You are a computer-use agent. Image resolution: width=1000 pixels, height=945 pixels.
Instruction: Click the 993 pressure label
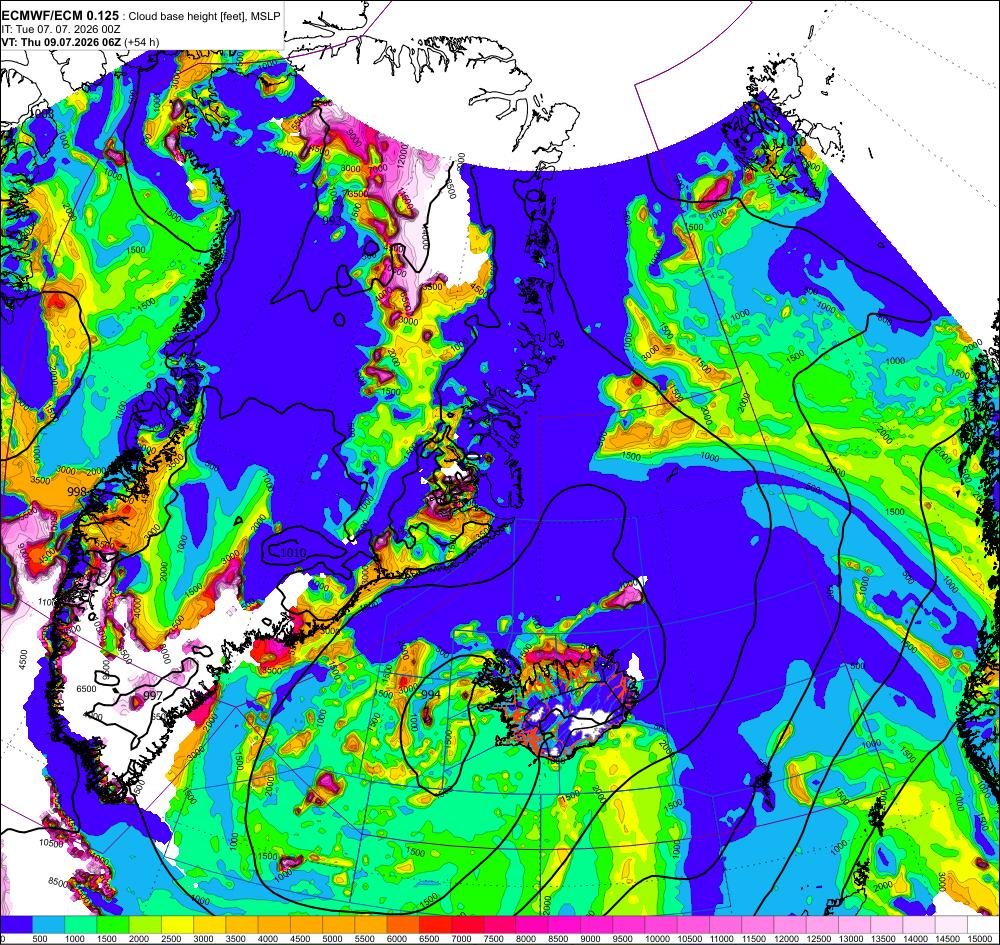(332, 221)
